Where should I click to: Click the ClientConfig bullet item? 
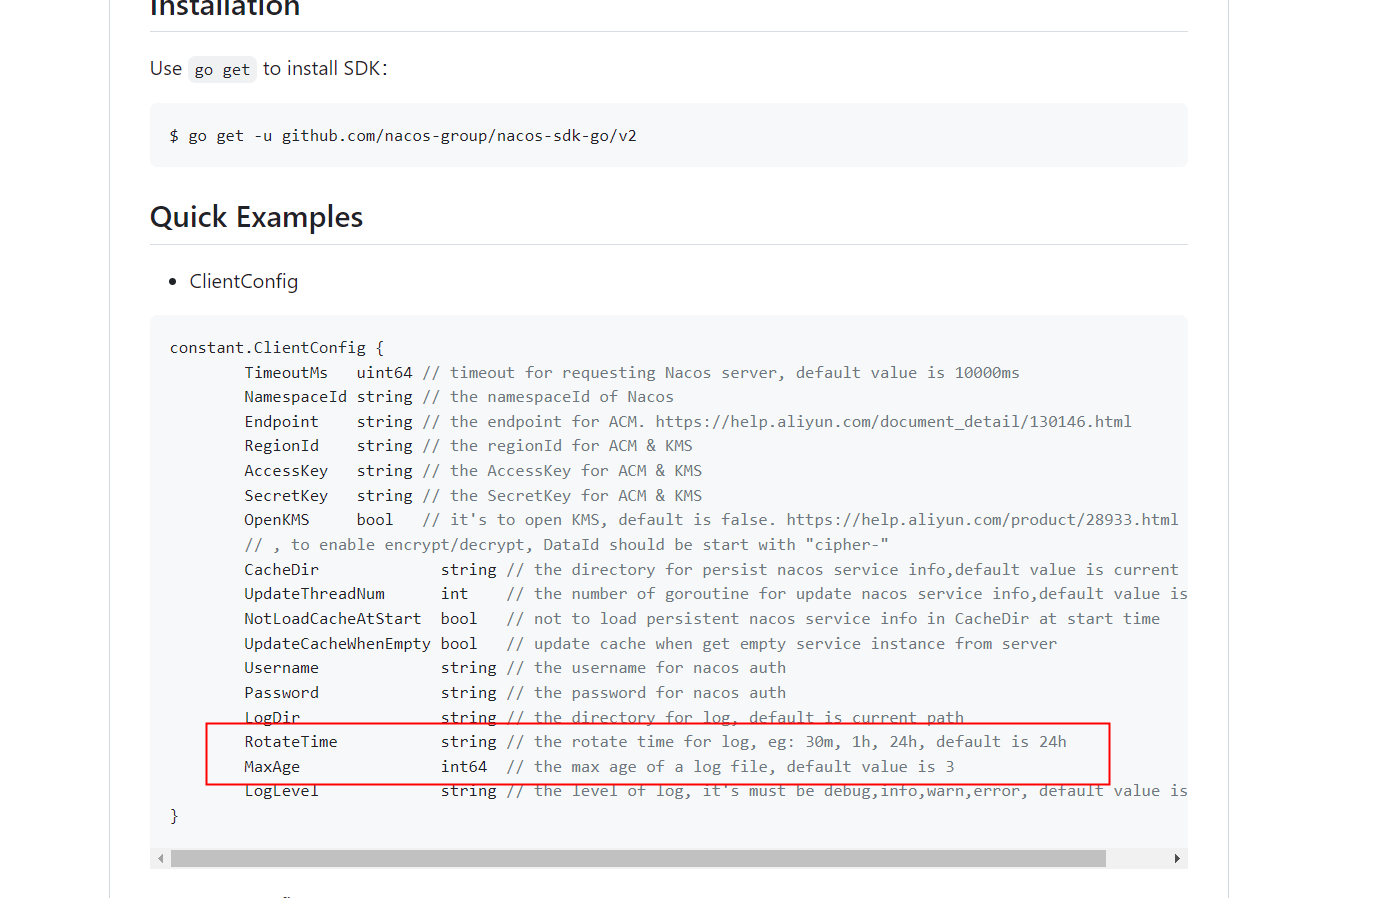[x=244, y=282]
